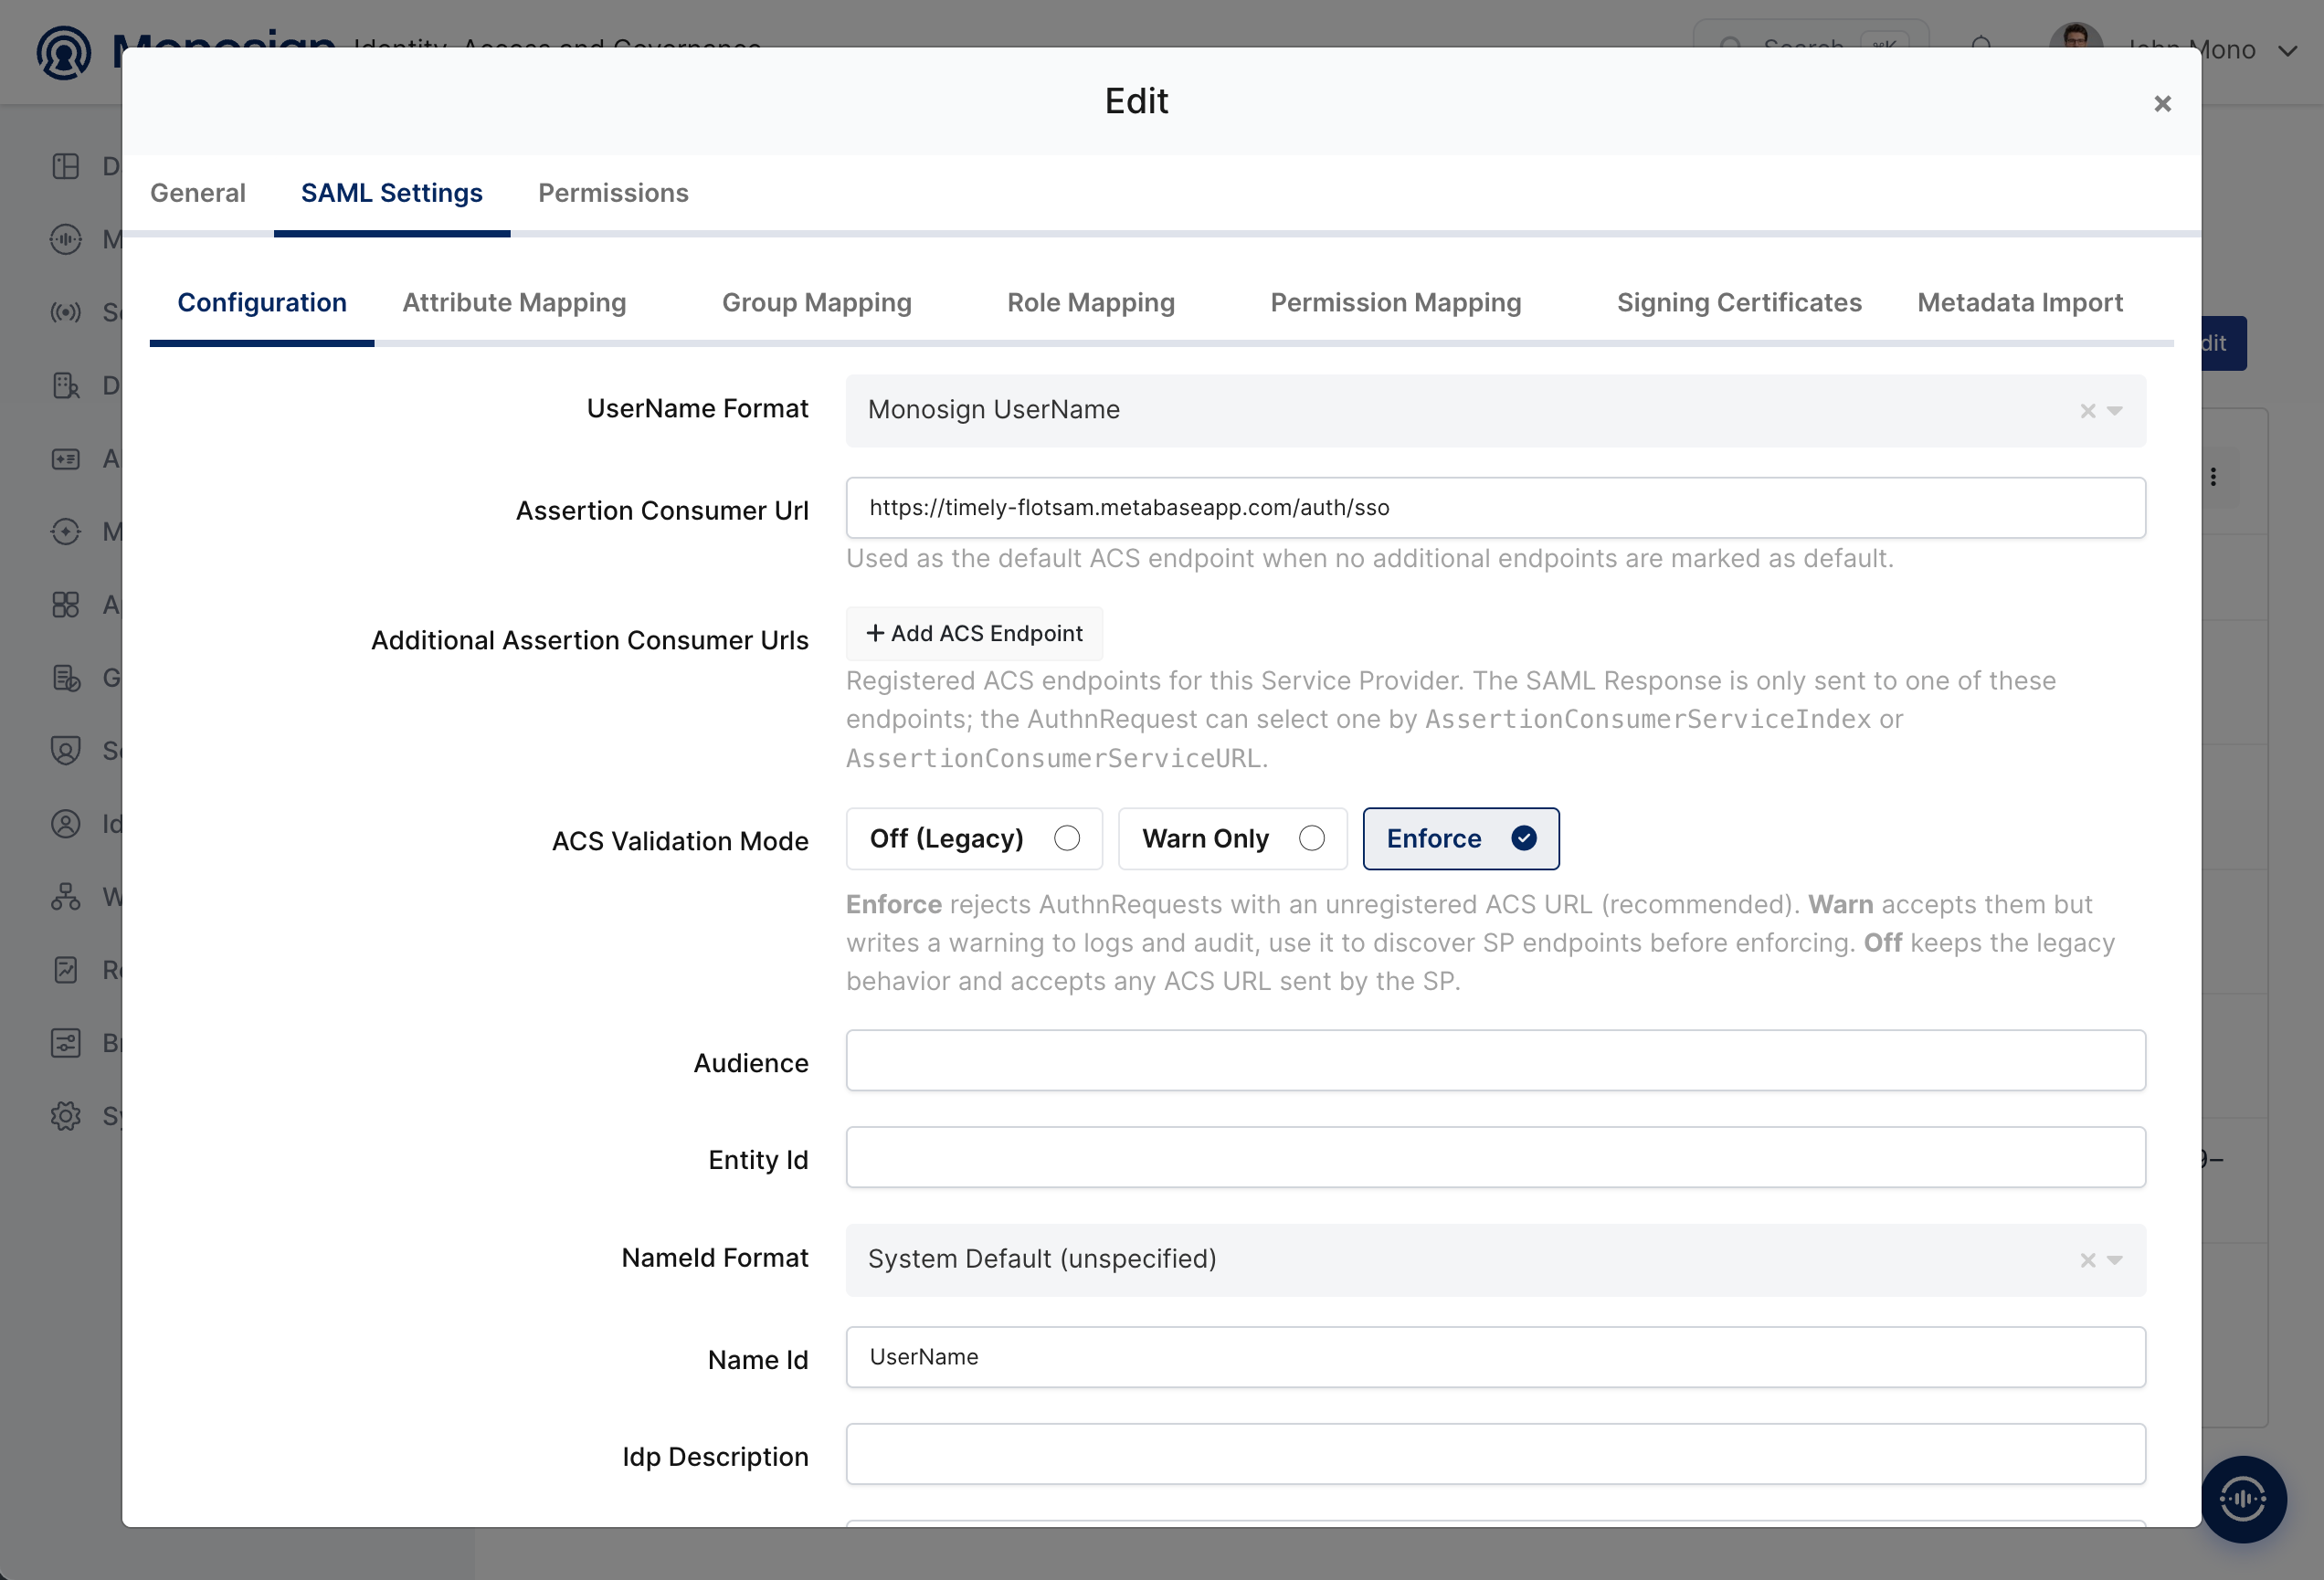Open the three-dot menu behind the dialog
Viewport: 2324px width, 1580px height.
[x=2213, y=477]
